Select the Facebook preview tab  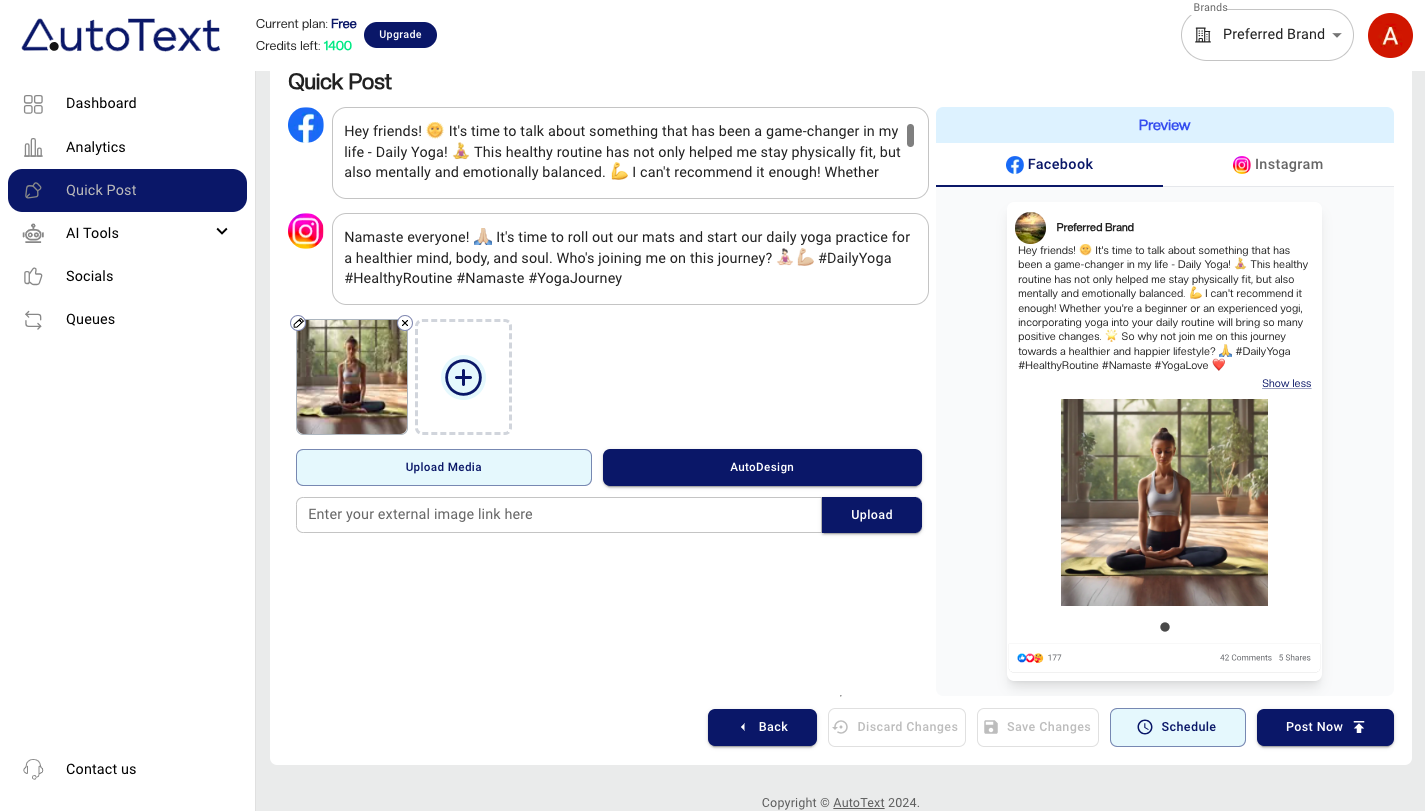tap(1049, 165)
